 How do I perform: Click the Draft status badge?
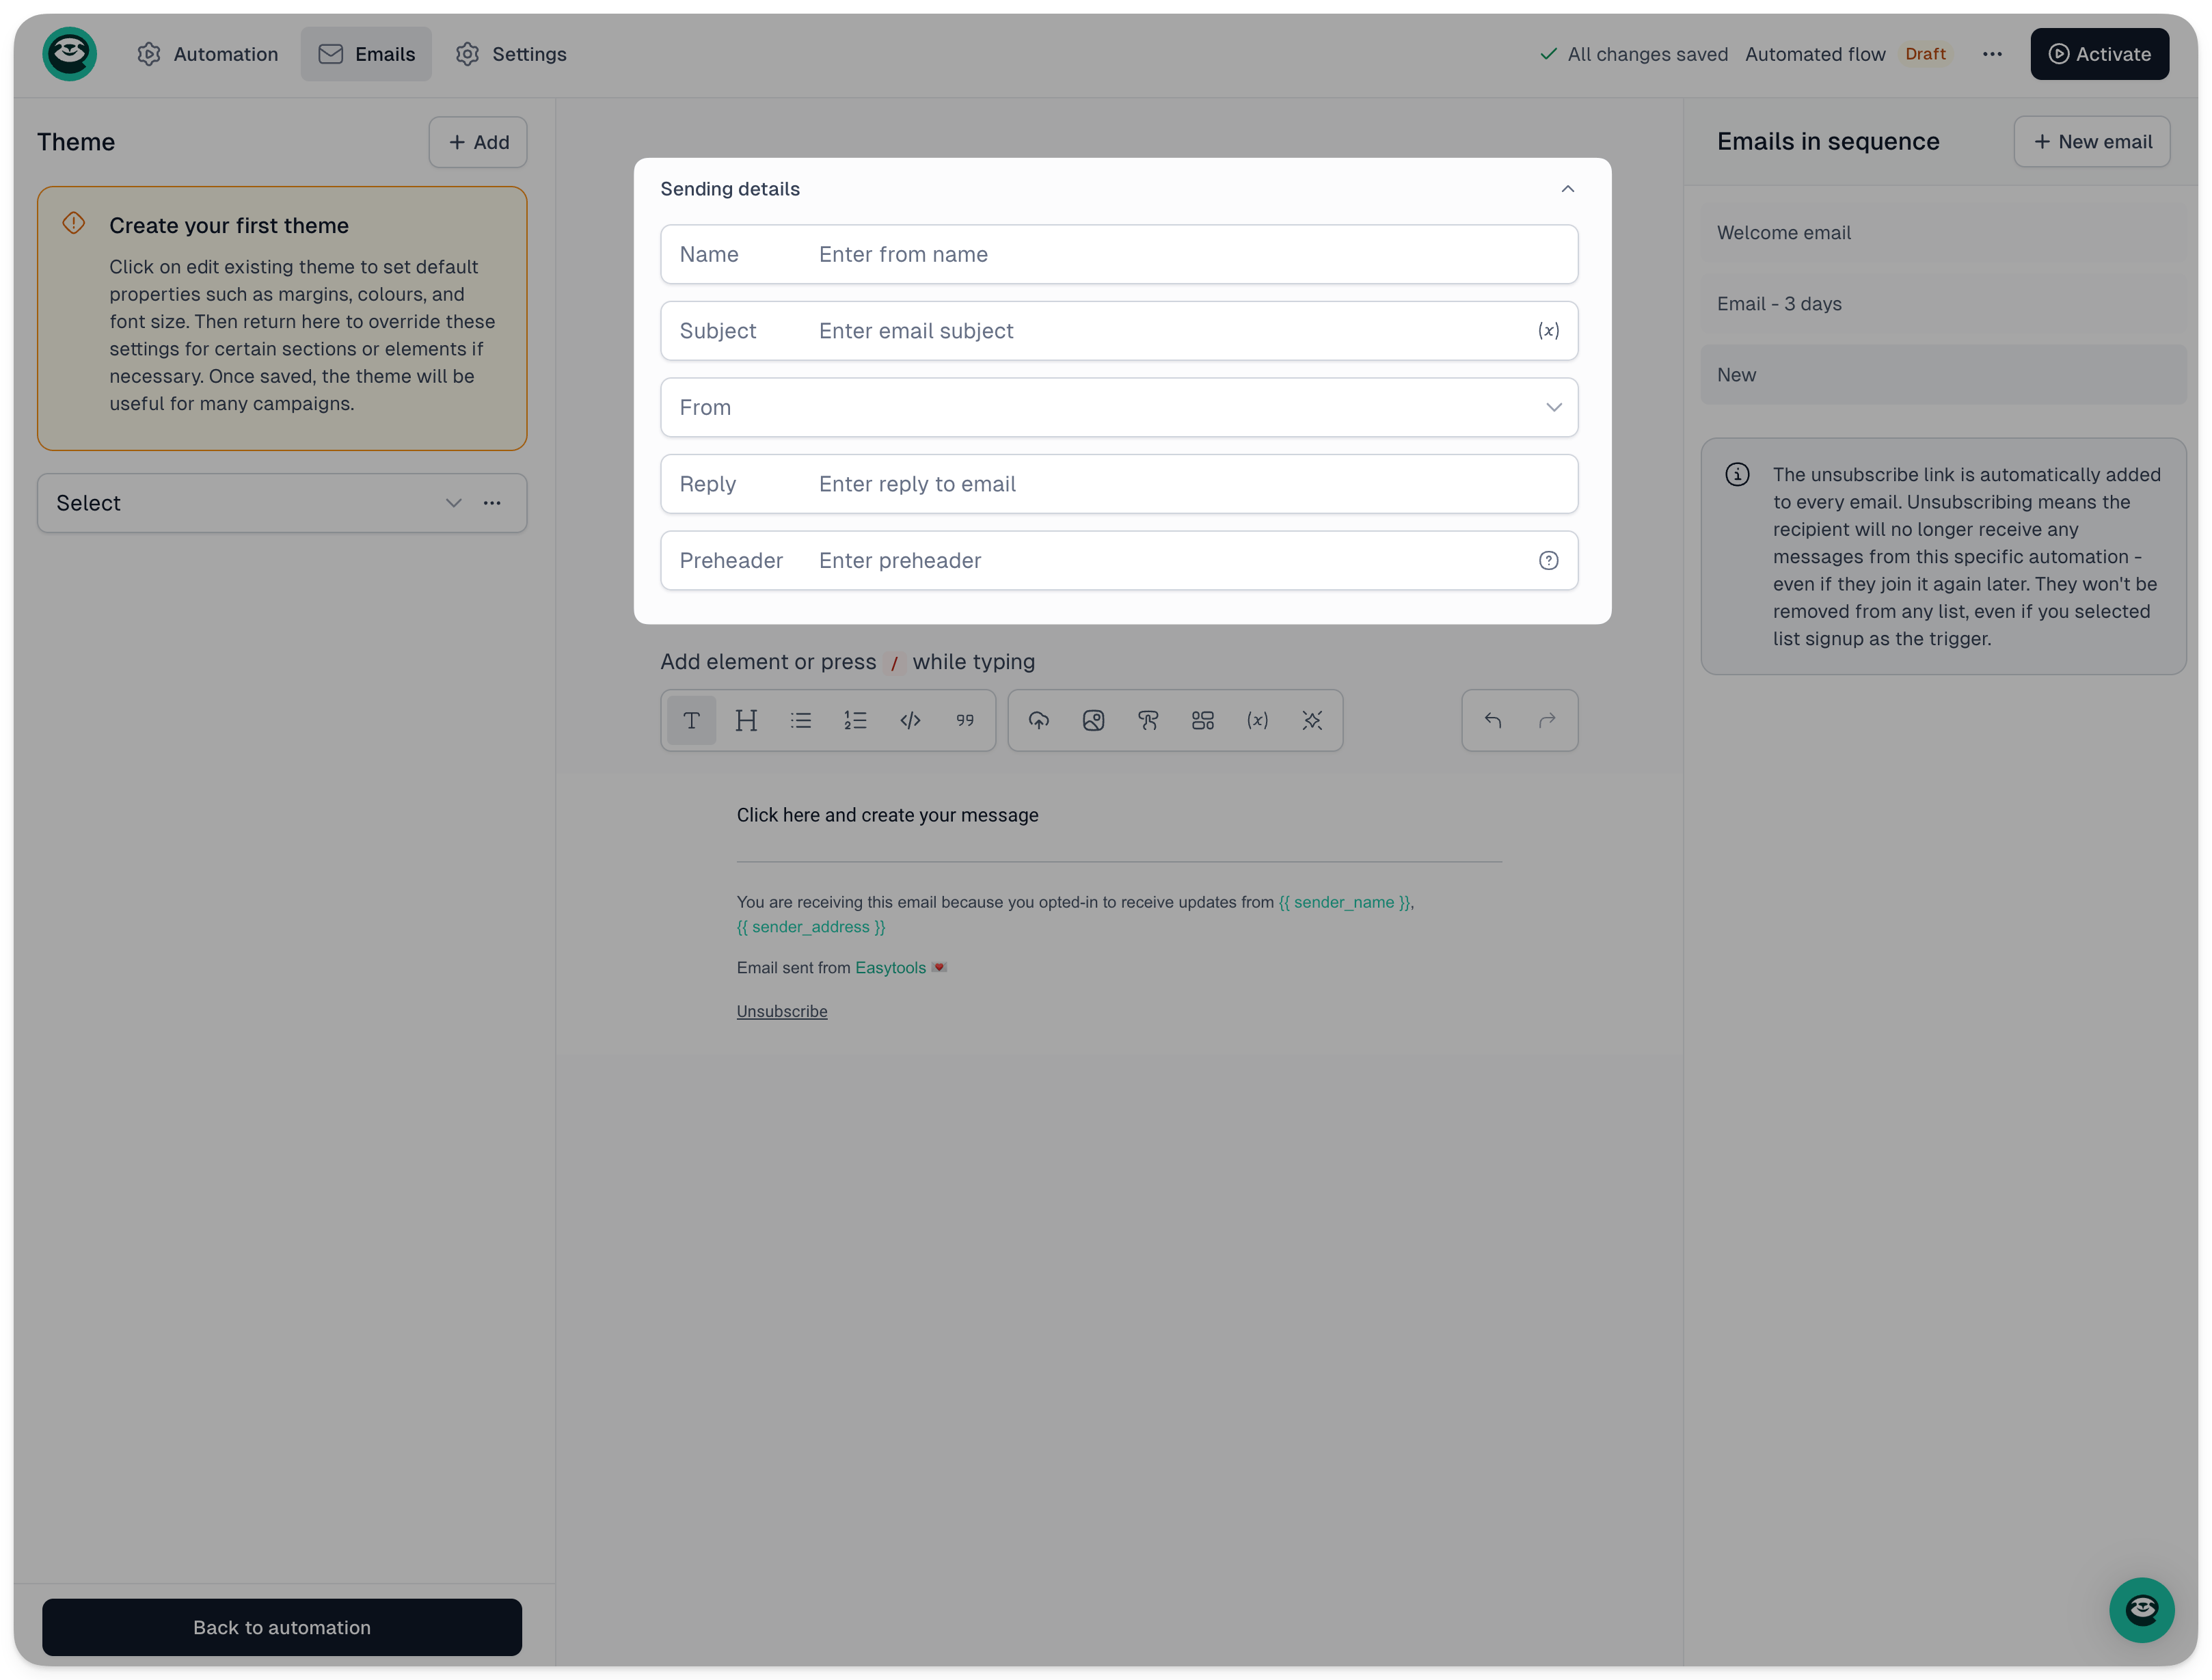[x=1925, y=54]
